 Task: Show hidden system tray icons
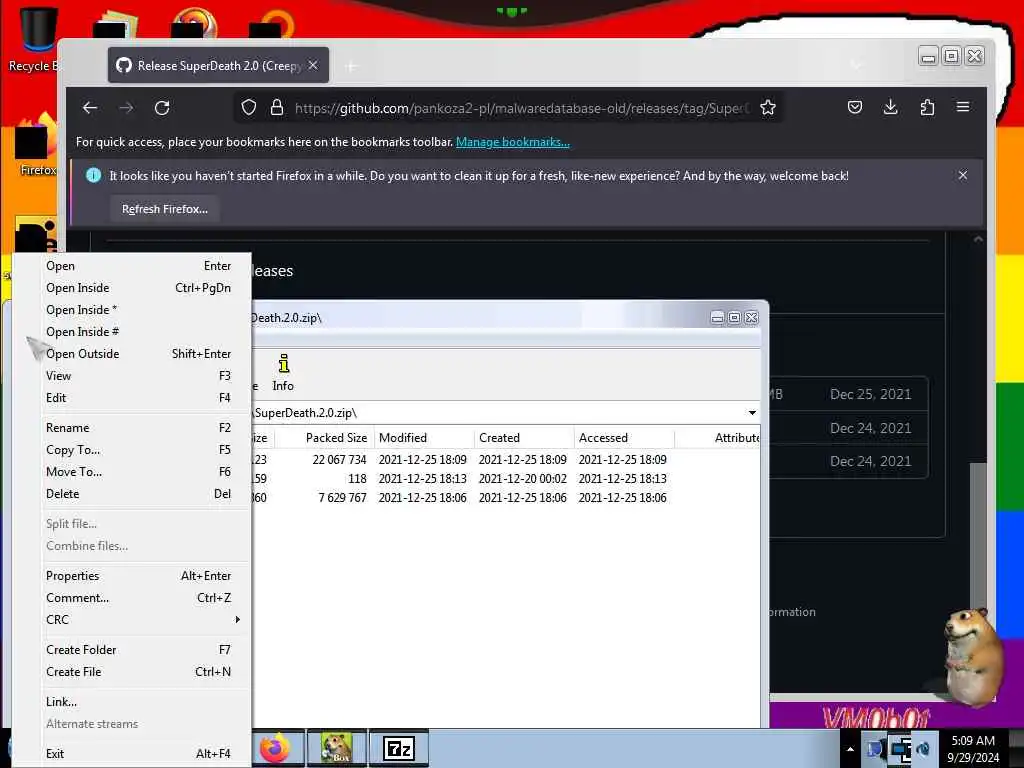click(850, 749)
